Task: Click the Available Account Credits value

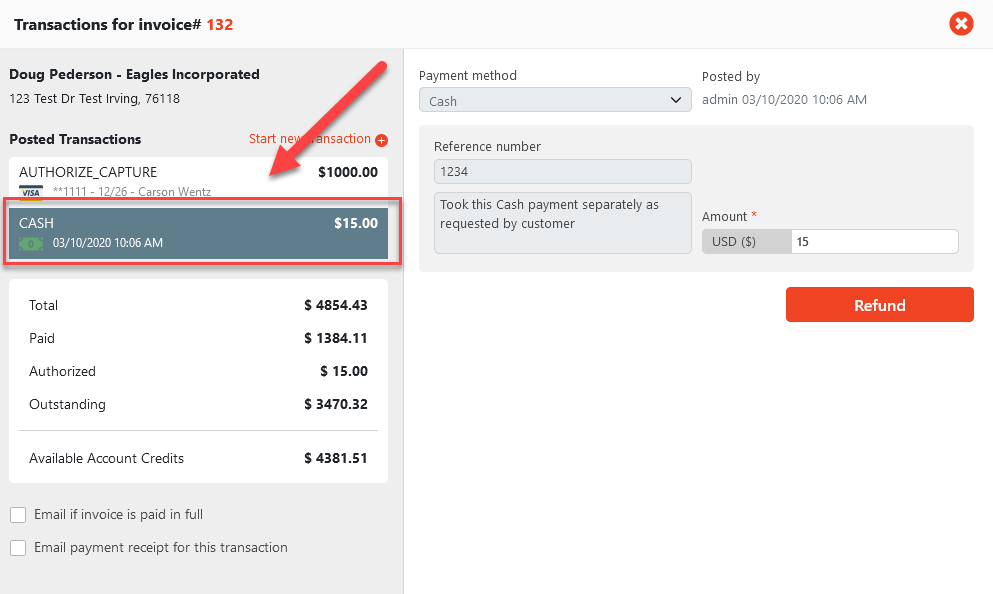Action: (336, 459)
